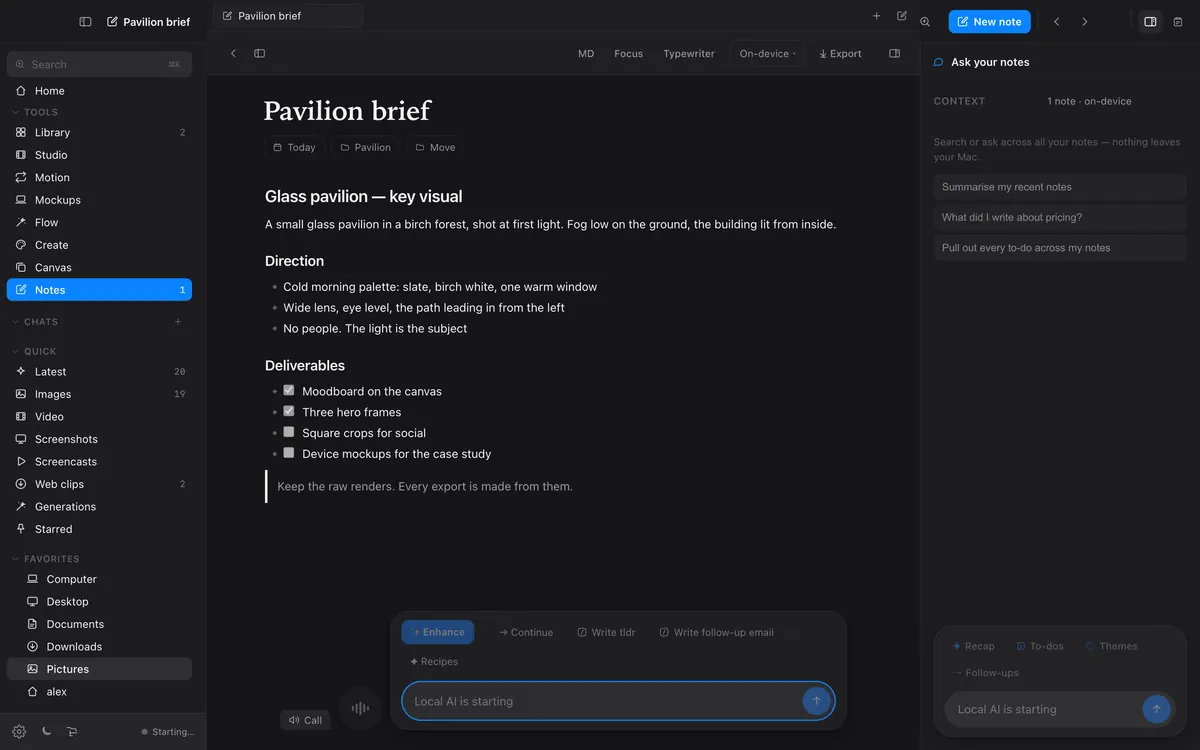
Task: Toggle the note list panel icon beside the back arrow
Action: 260,54
